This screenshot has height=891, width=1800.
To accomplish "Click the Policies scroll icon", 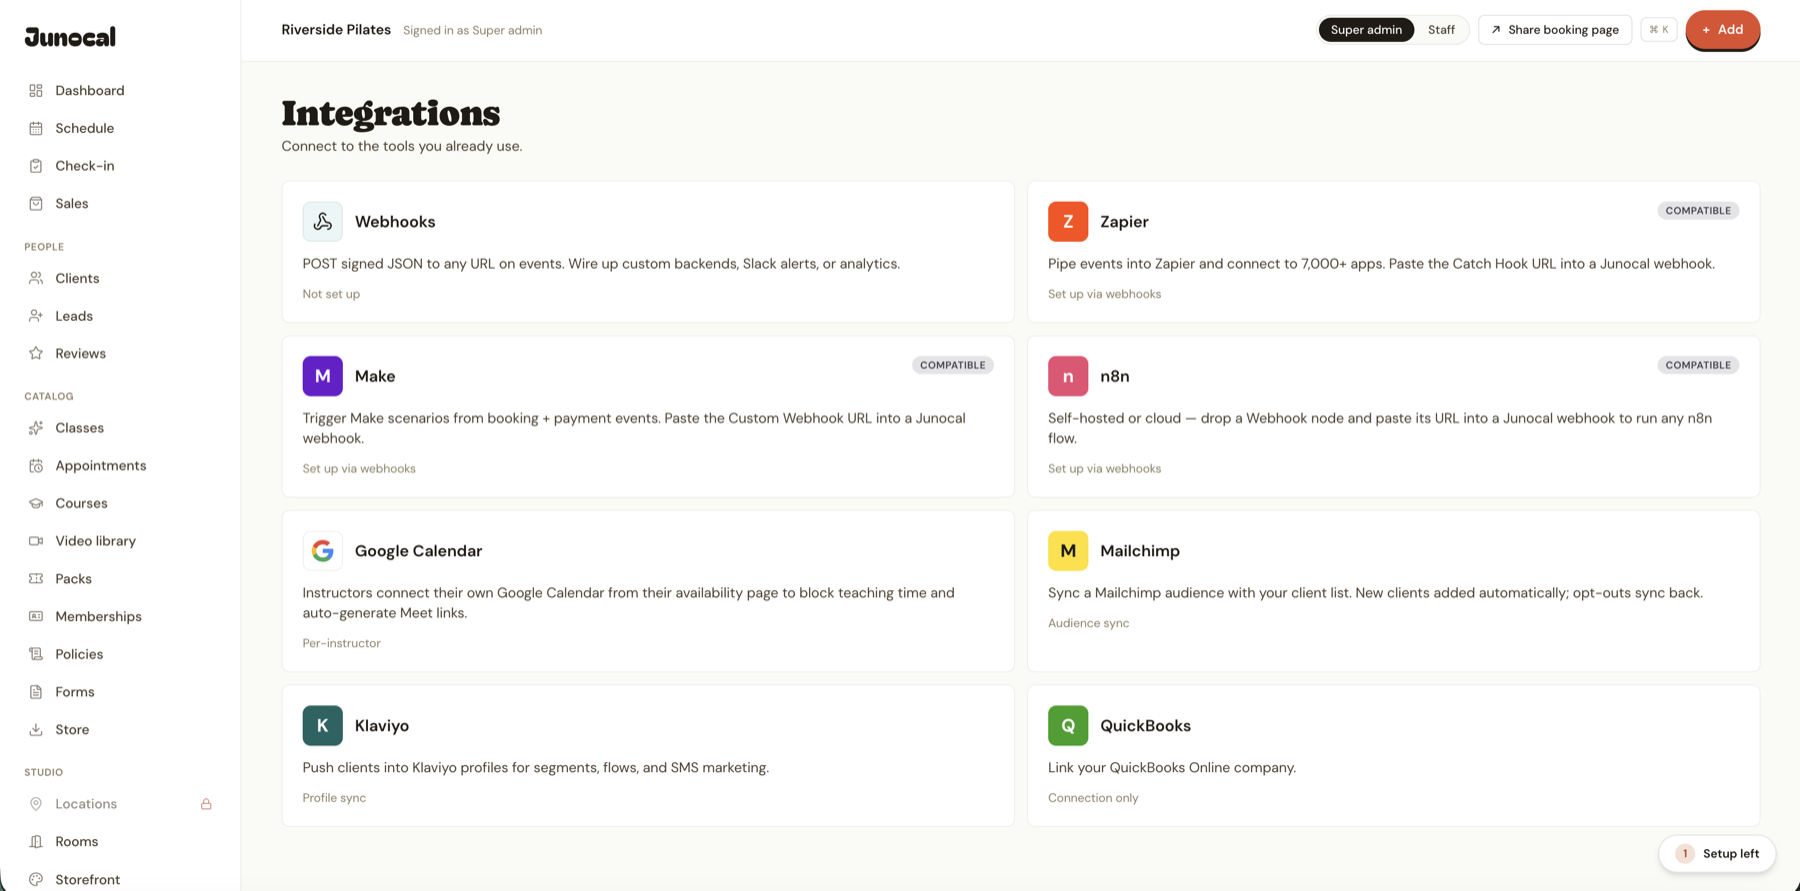I will pos(36,654).
